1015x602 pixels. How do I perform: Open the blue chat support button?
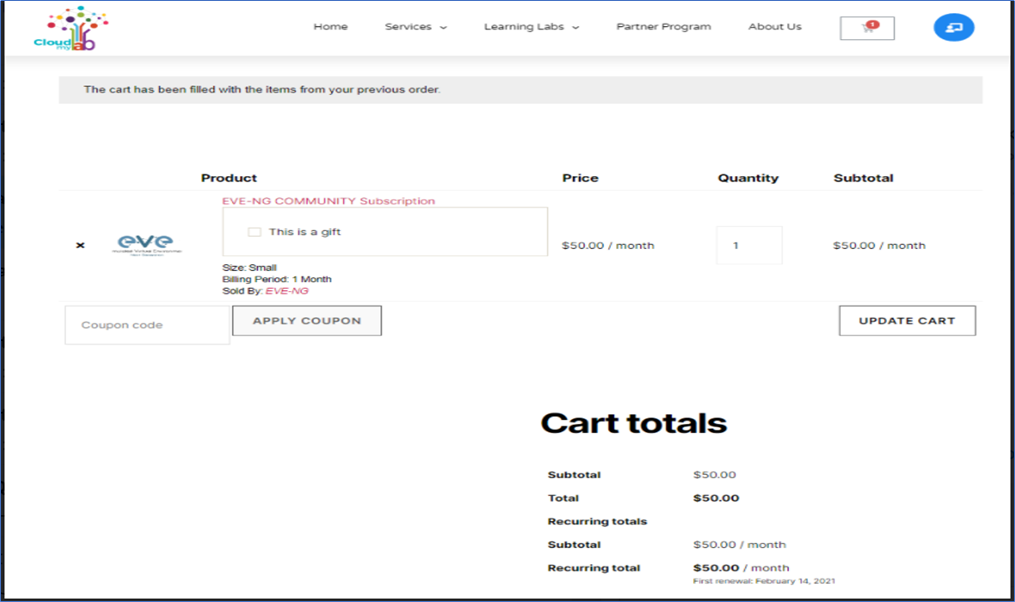pyautogui.click(x=954, y=27)
